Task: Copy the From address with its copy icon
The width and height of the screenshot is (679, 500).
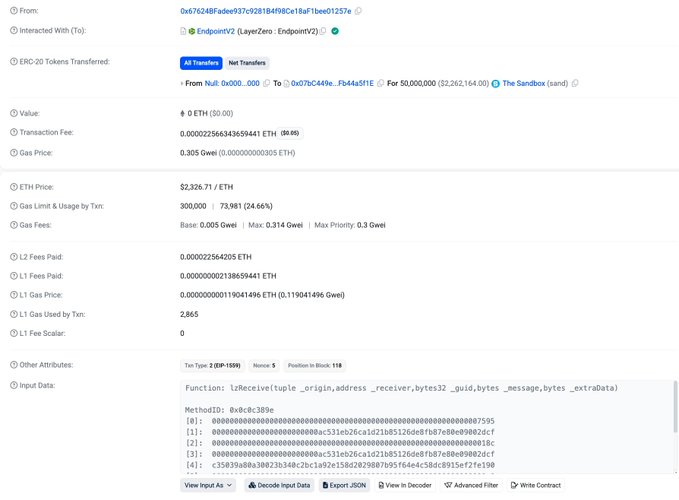Action: pos(358,11)
